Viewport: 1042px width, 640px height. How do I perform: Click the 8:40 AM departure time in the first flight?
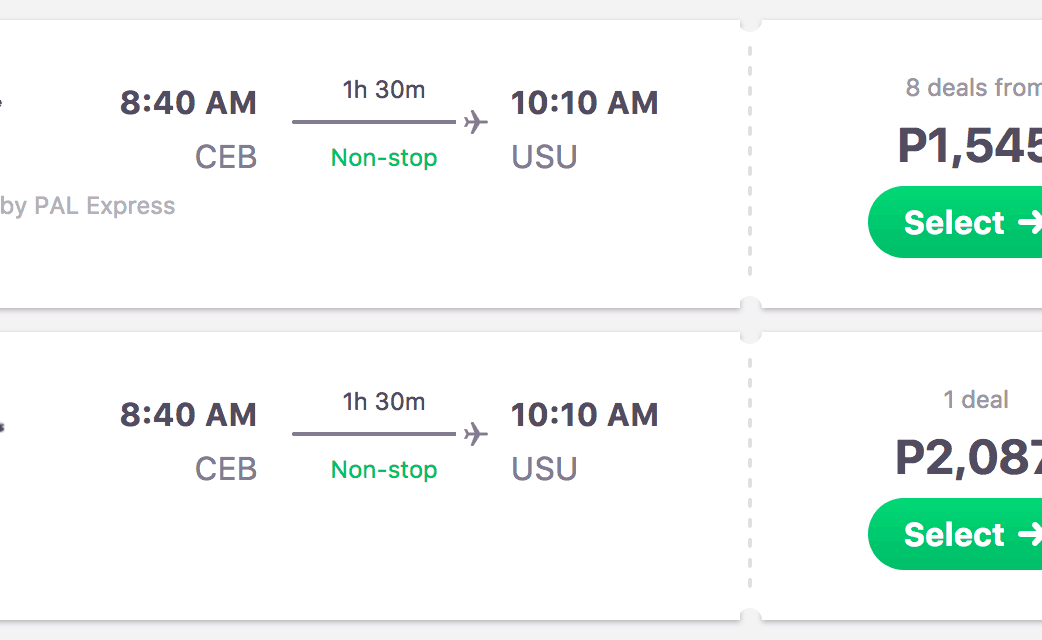coord(188,103)
